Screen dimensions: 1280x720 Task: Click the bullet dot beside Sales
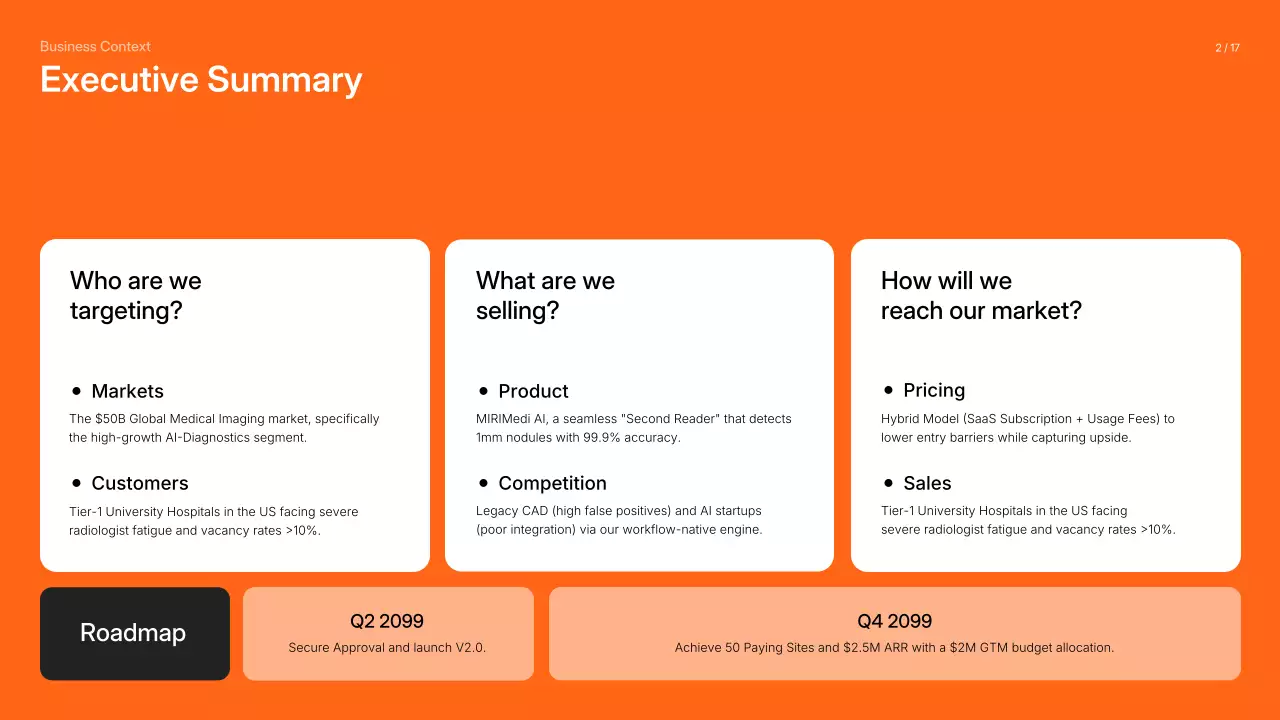(x=889, y=483)
